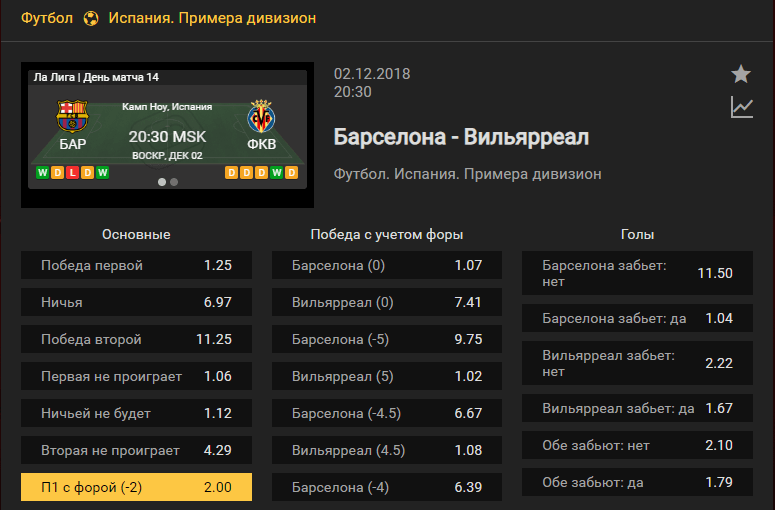Click the Голы market column header
Screen dimensions: 775x510
click(638, 235)
